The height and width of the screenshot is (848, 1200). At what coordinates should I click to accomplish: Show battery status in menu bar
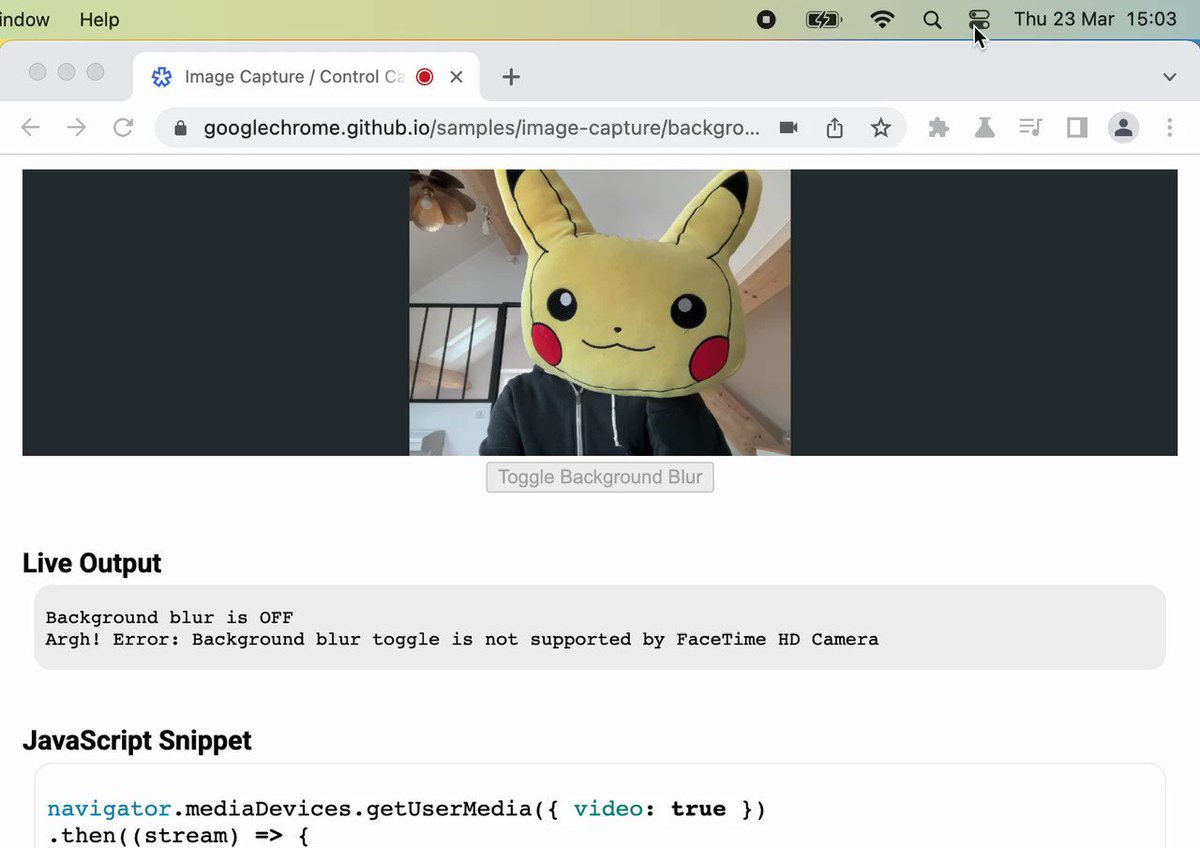[824, 19]
